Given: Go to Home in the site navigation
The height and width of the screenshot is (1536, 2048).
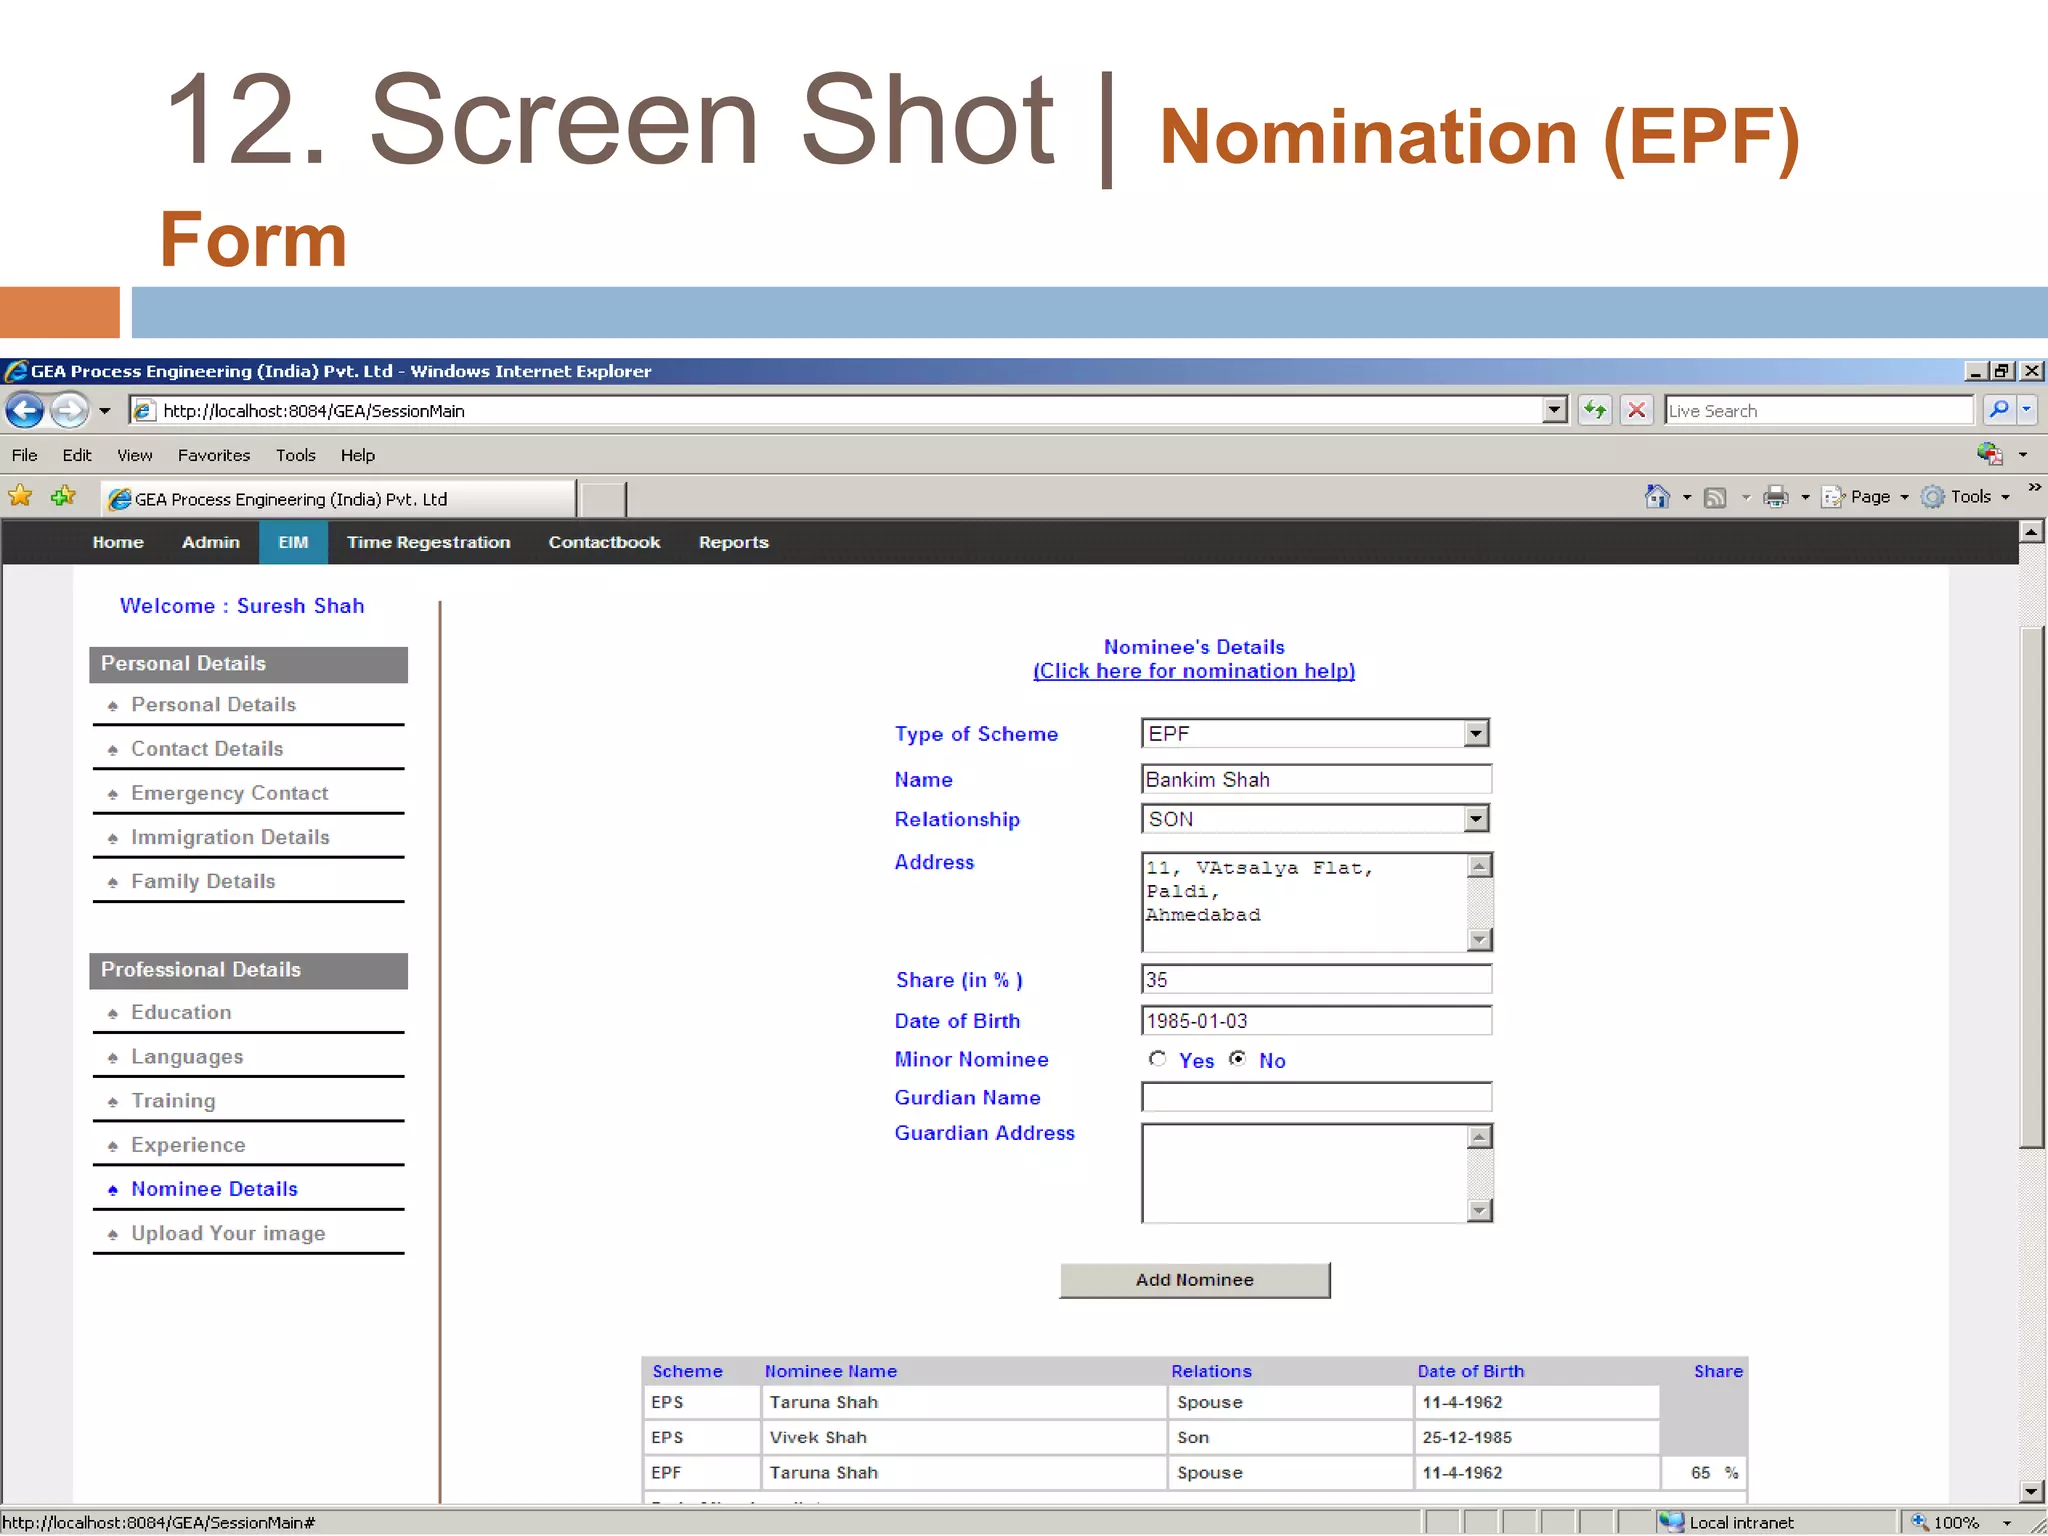Looking at the screenshot, I should coord(118,542).
